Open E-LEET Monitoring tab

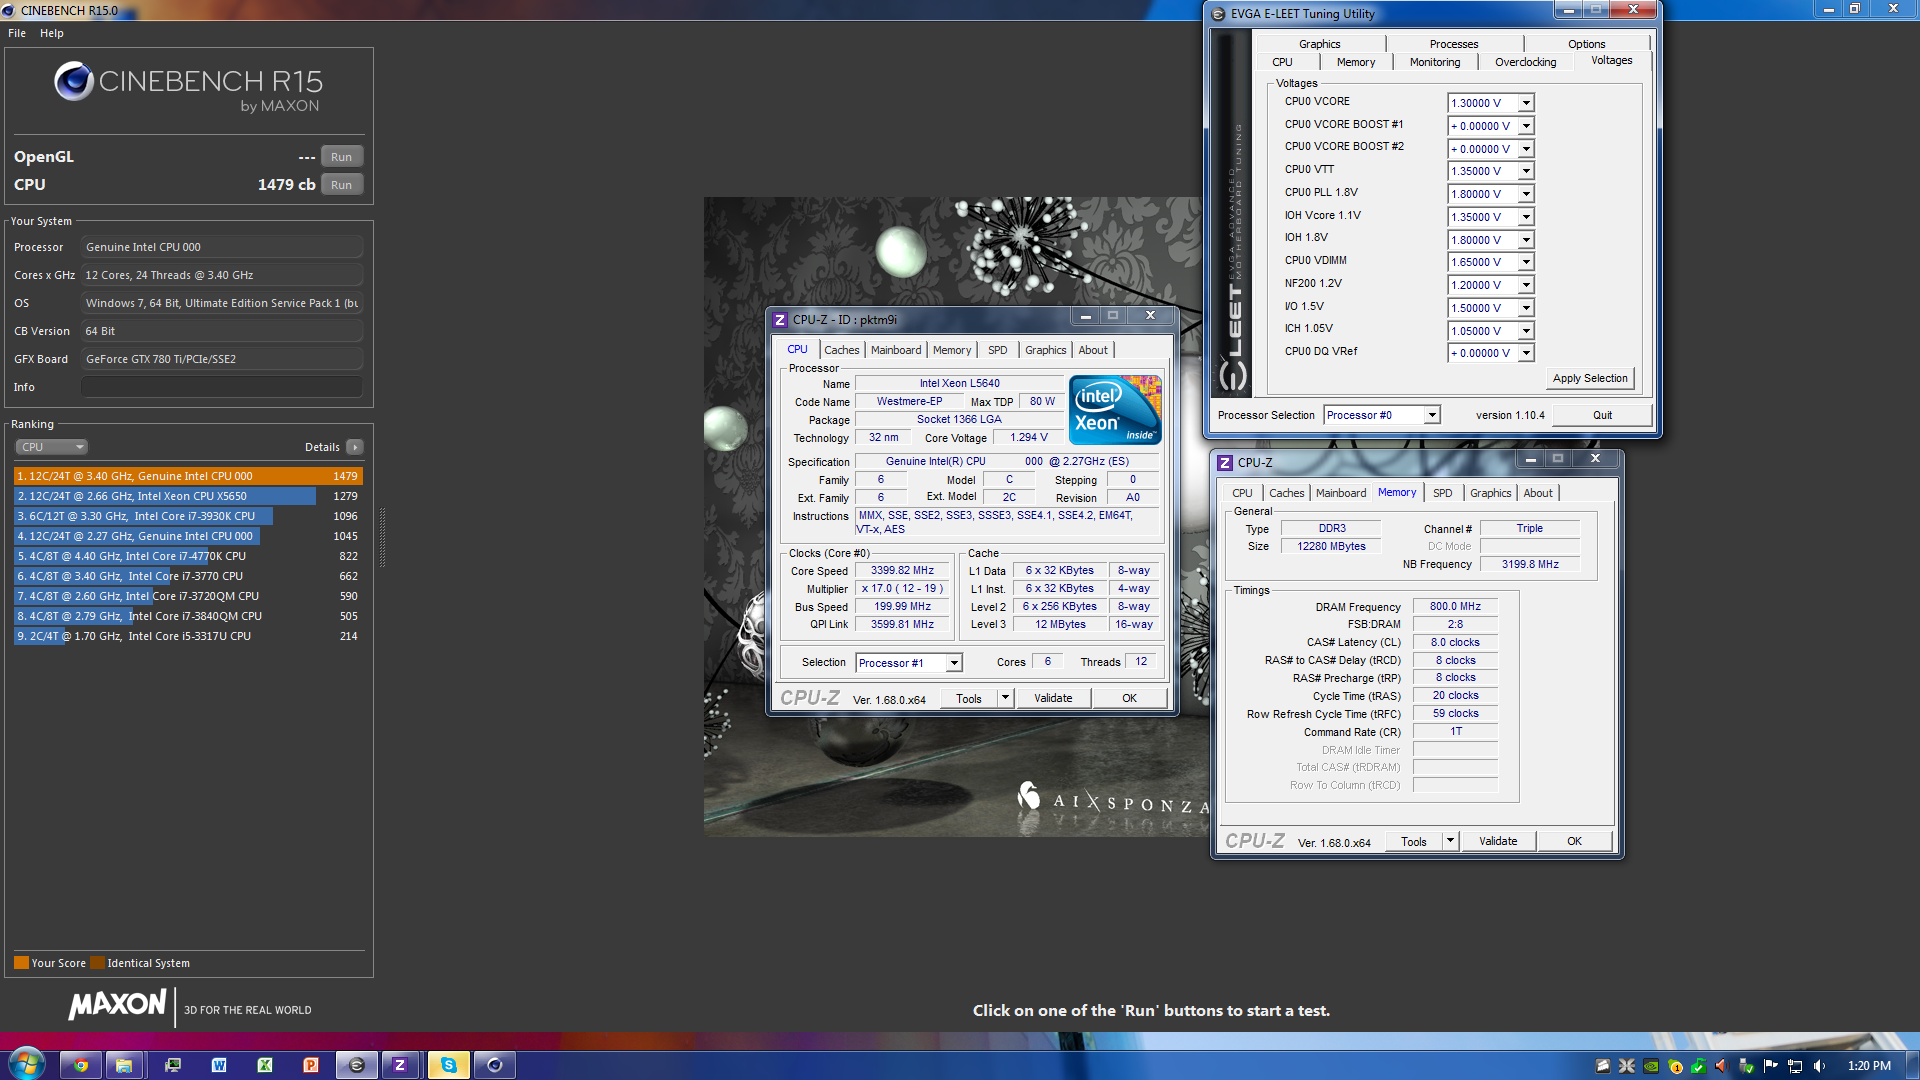click(1435, 62)
